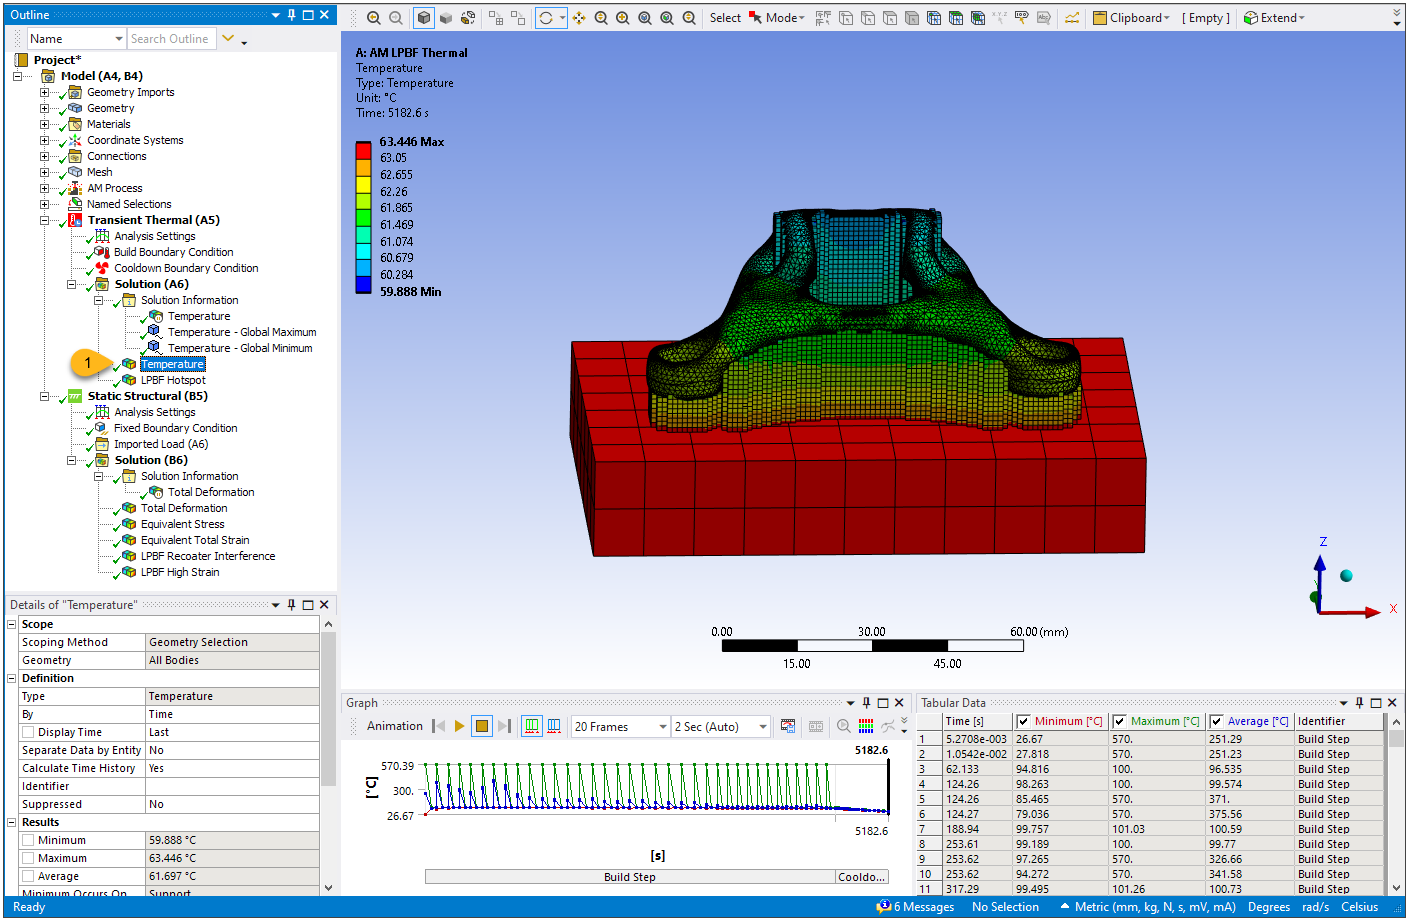This screenshot has width=1411, height=921.
Task: Uncheck the Minimum [°C] column checkbox
Action: [x=1023, y=721]
